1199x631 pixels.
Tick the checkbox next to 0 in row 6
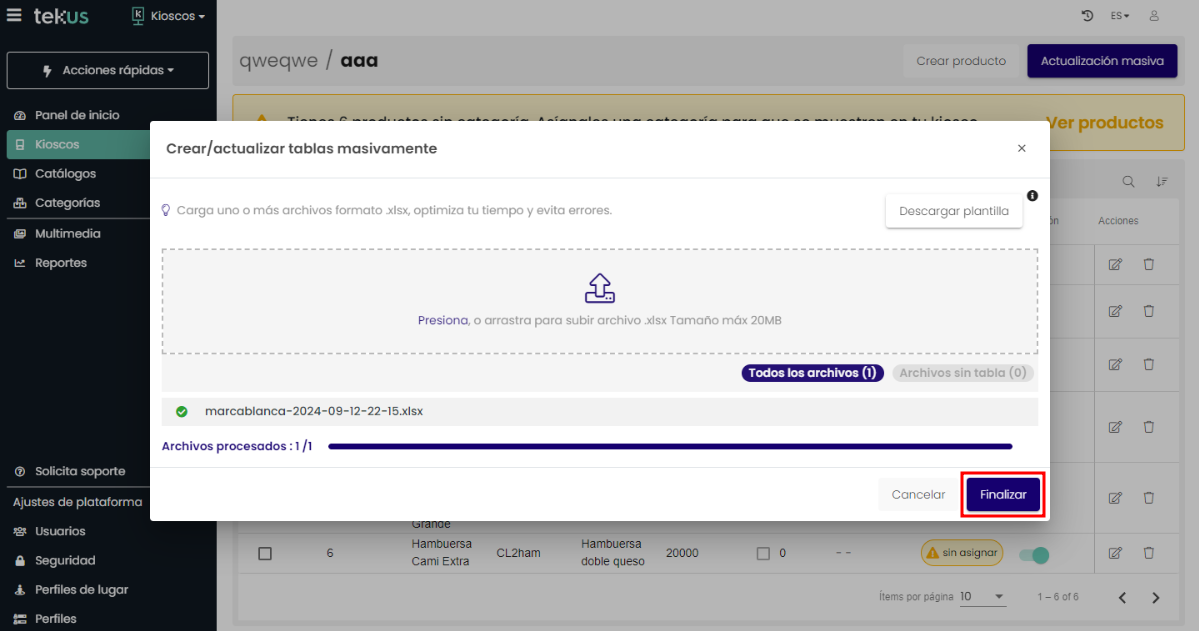point(763,553)
